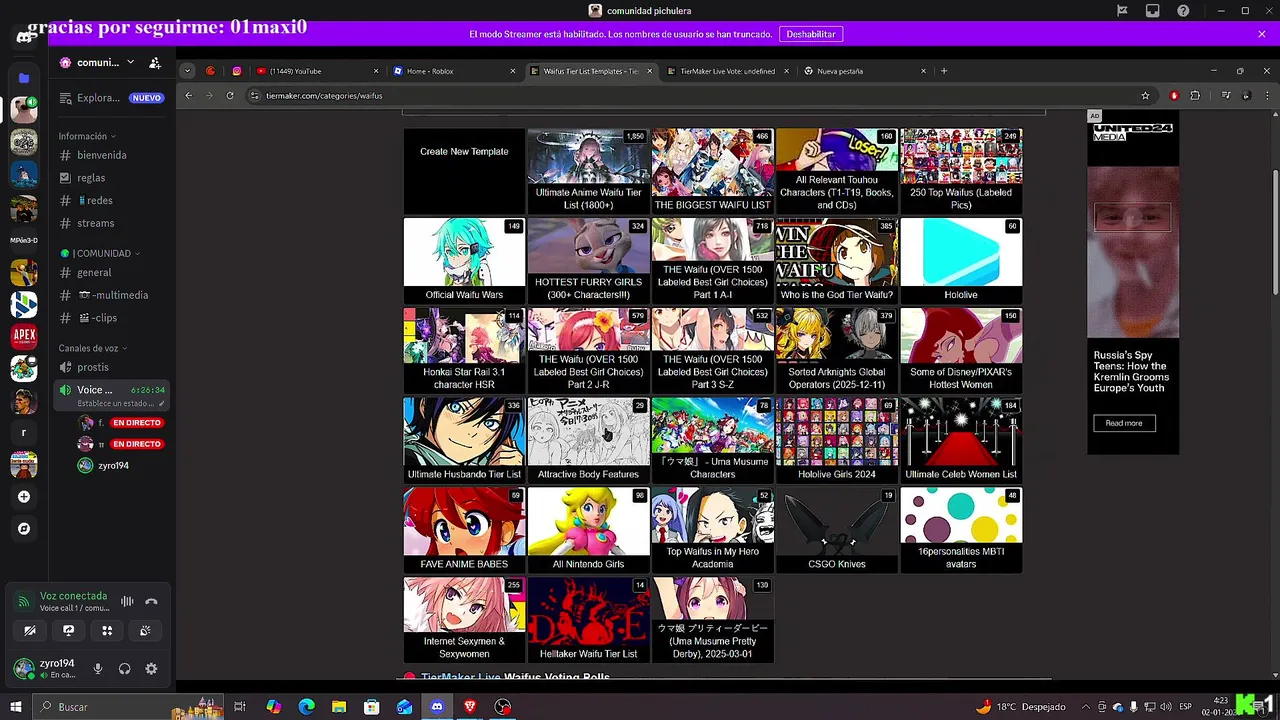Image resolution: width=1280 pixels, height=720 pixels.
Task: Go back in the browser
Action: tap(189, 96)
